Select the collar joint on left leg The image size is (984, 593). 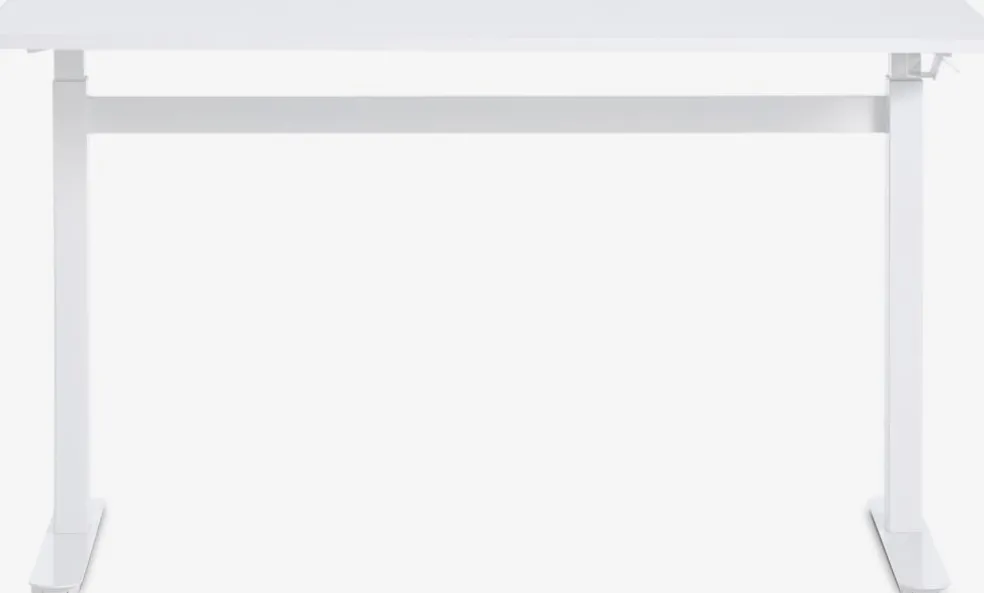pyautogui.click(x=70, y=78)
